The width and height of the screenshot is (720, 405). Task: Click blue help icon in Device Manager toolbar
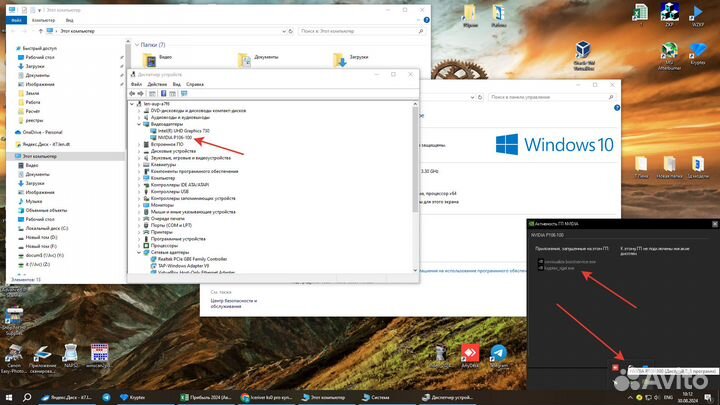[x=163, y=94]
